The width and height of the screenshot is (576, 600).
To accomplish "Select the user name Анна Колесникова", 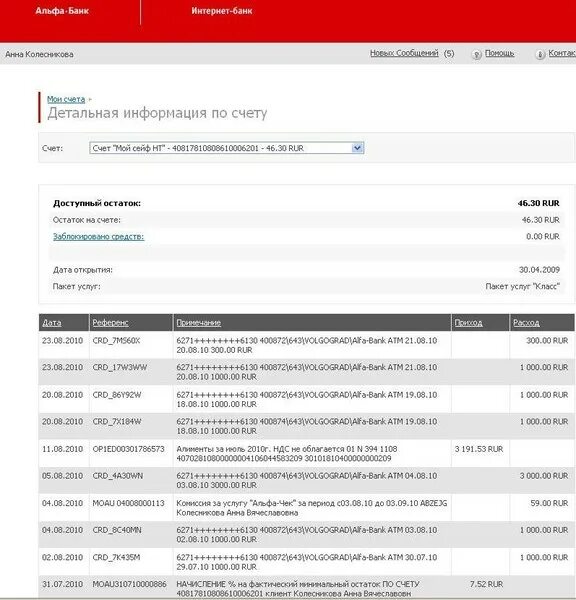I will click(x=39, y=54).
